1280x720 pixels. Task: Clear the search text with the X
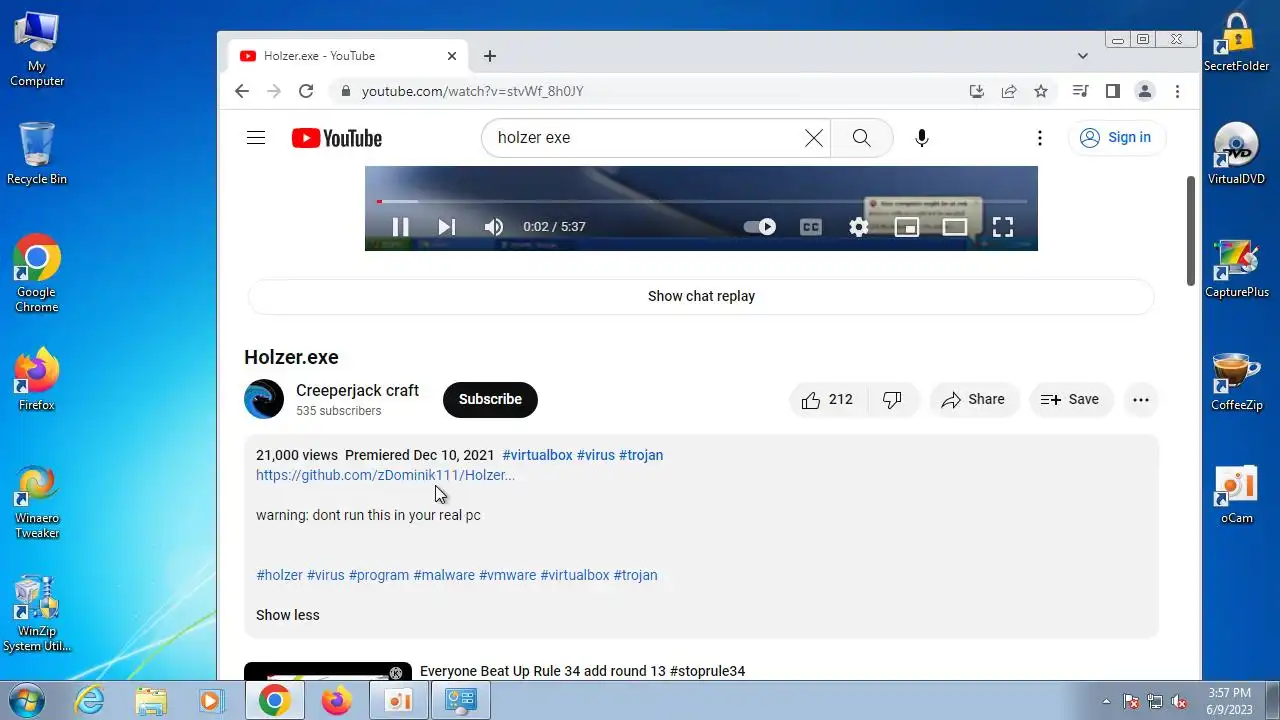(x=814, y=138)
